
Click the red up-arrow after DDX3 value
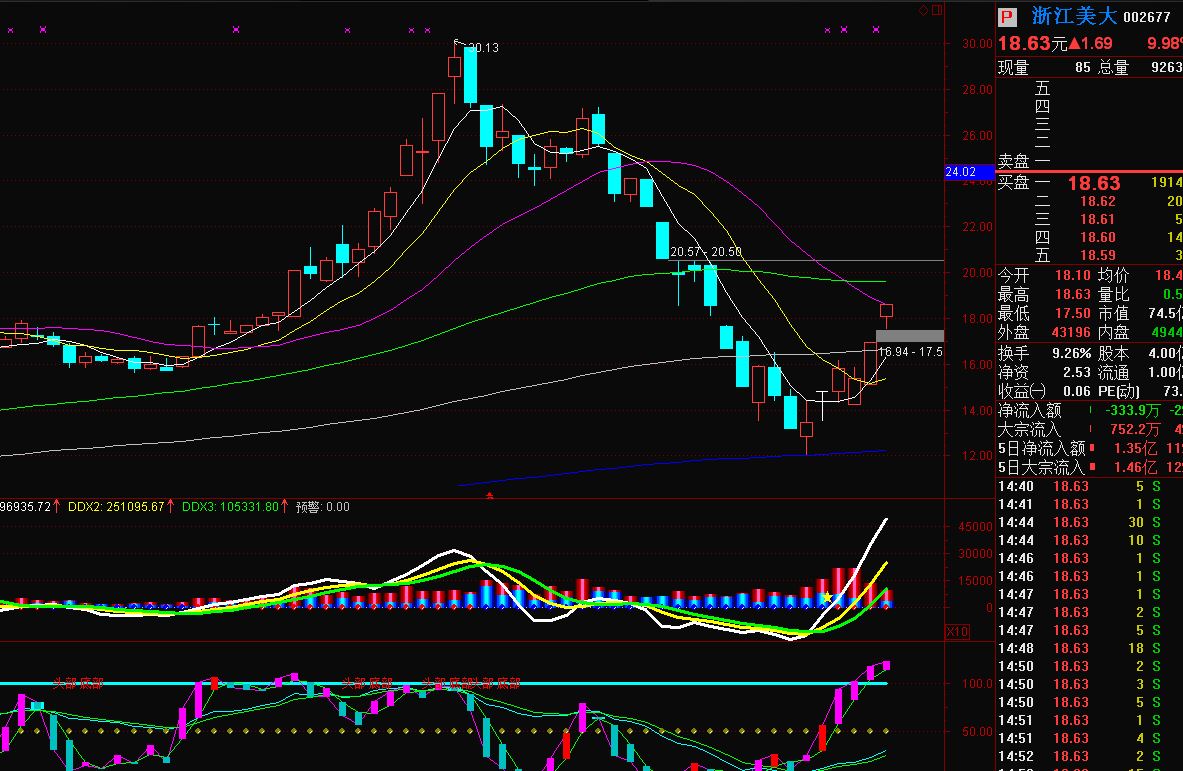pyautogui.click(x=284, y=507)
